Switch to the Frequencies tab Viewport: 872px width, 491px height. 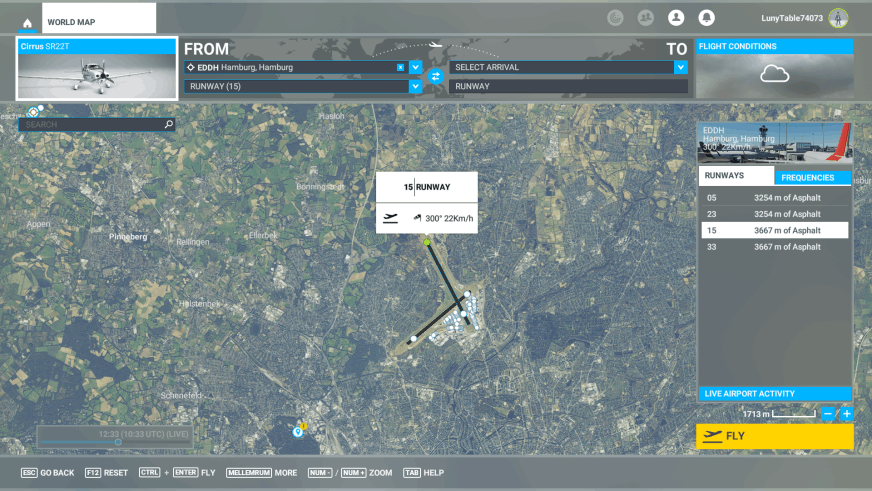pos(812,178)
